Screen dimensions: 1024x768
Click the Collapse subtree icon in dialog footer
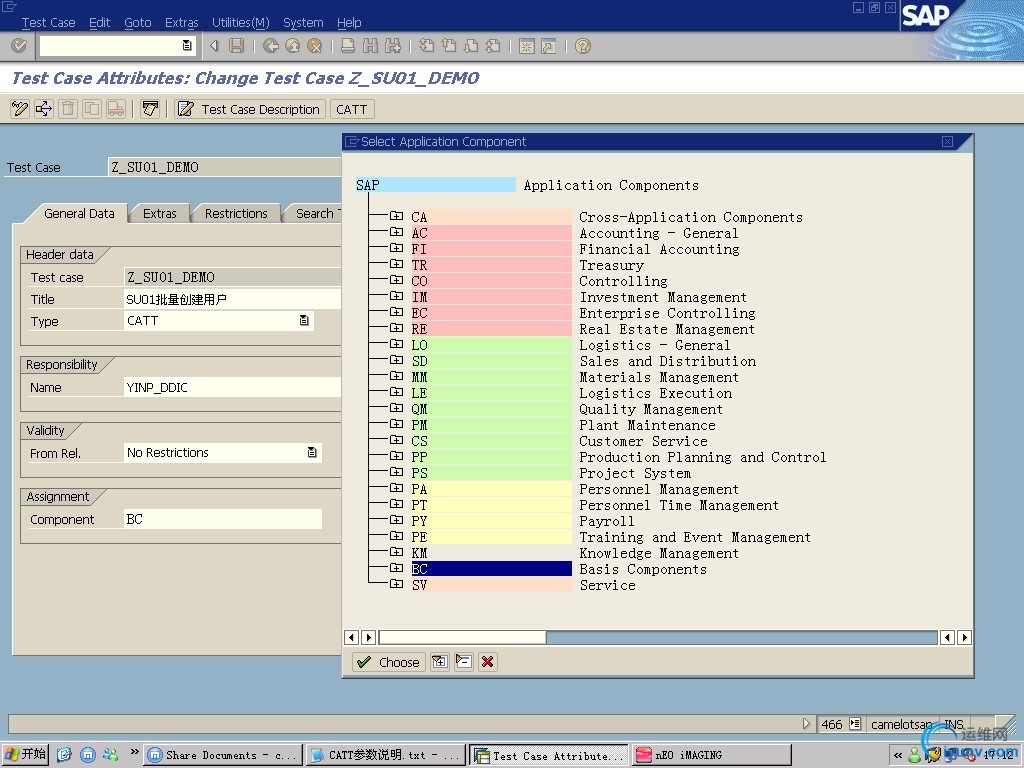click(463, 662)
